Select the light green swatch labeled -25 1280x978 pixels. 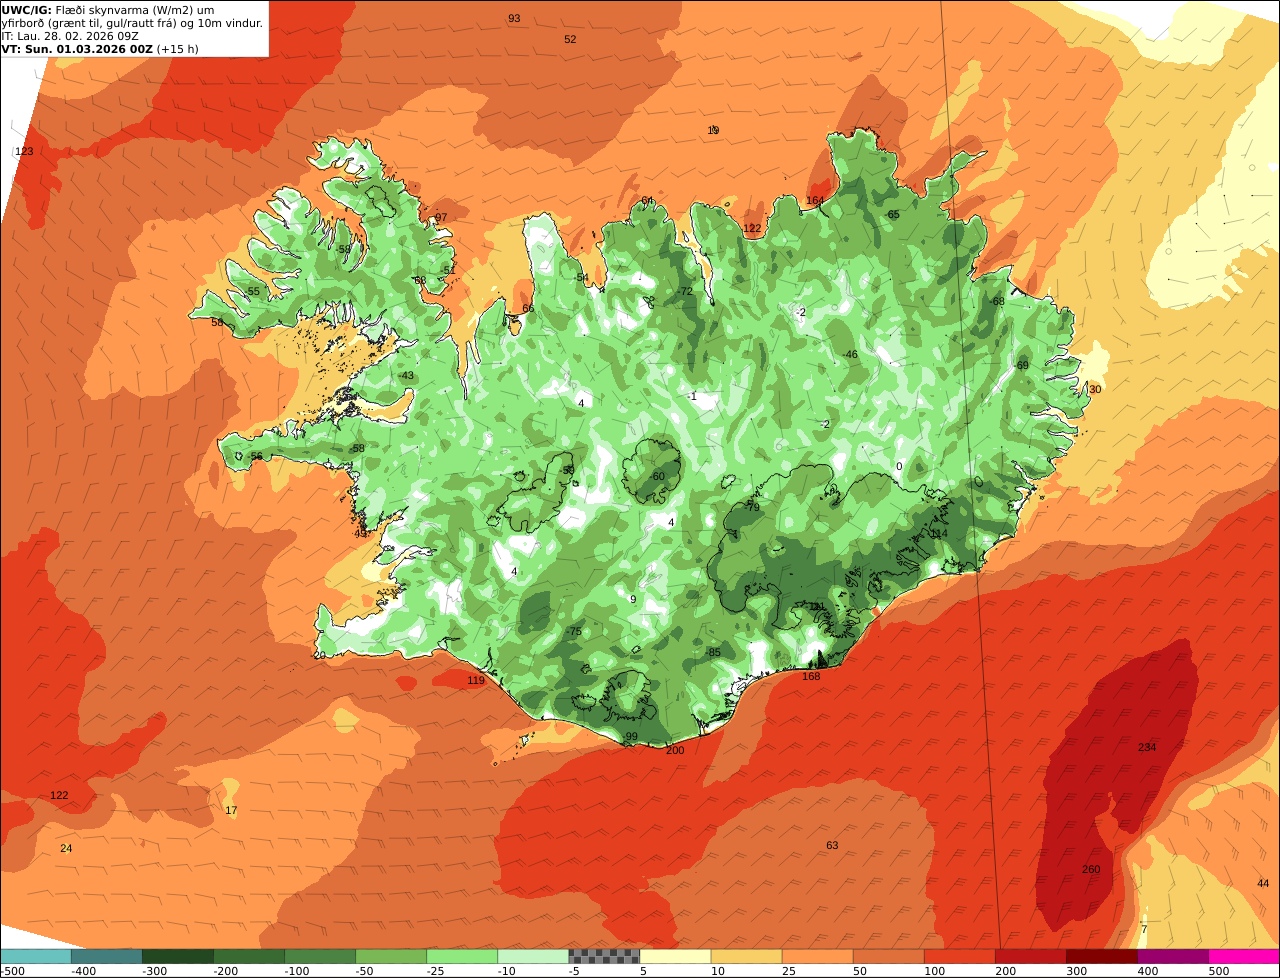click(462, 956)
